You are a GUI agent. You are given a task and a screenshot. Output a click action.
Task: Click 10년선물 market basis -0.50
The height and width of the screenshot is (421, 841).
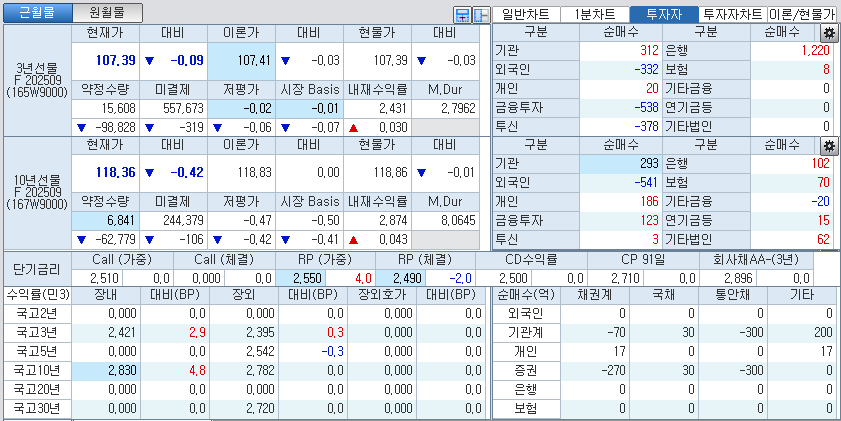tap(324, 220)
